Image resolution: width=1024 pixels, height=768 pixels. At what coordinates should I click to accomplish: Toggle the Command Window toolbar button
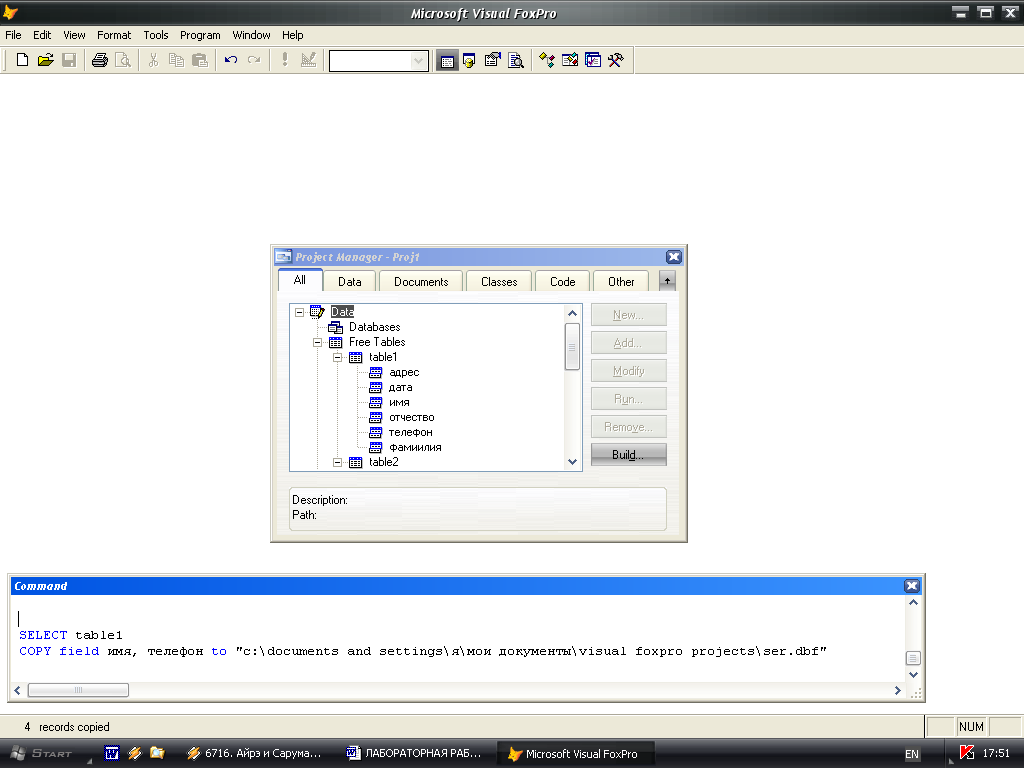coord(447,61)
